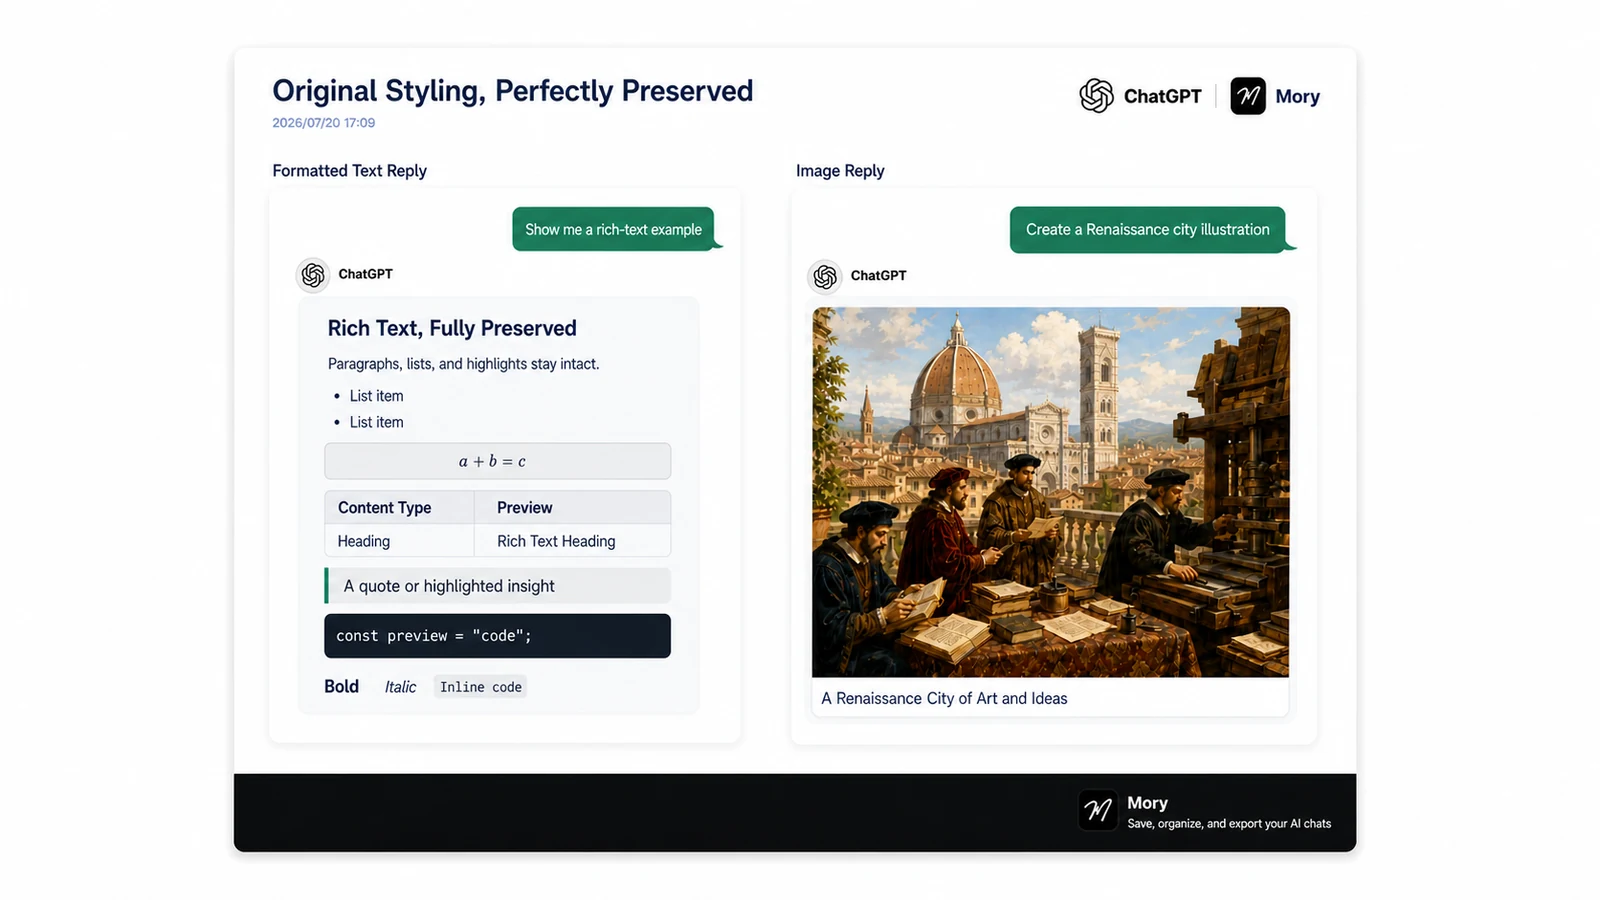Click 'ChatGPT' sender name in Image Reply
This screenshot has height=900, width=1600.
pyautogui.click(x=878, y=276)
